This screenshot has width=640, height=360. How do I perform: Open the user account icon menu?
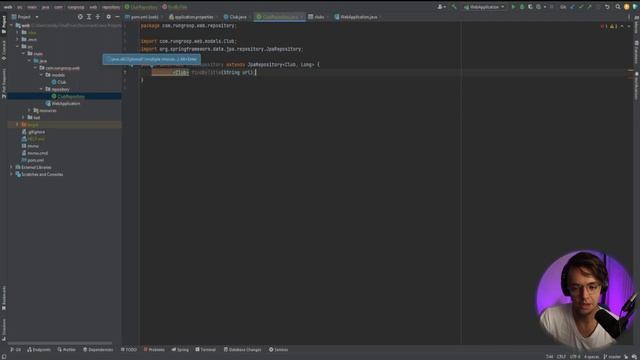point(441,7)
